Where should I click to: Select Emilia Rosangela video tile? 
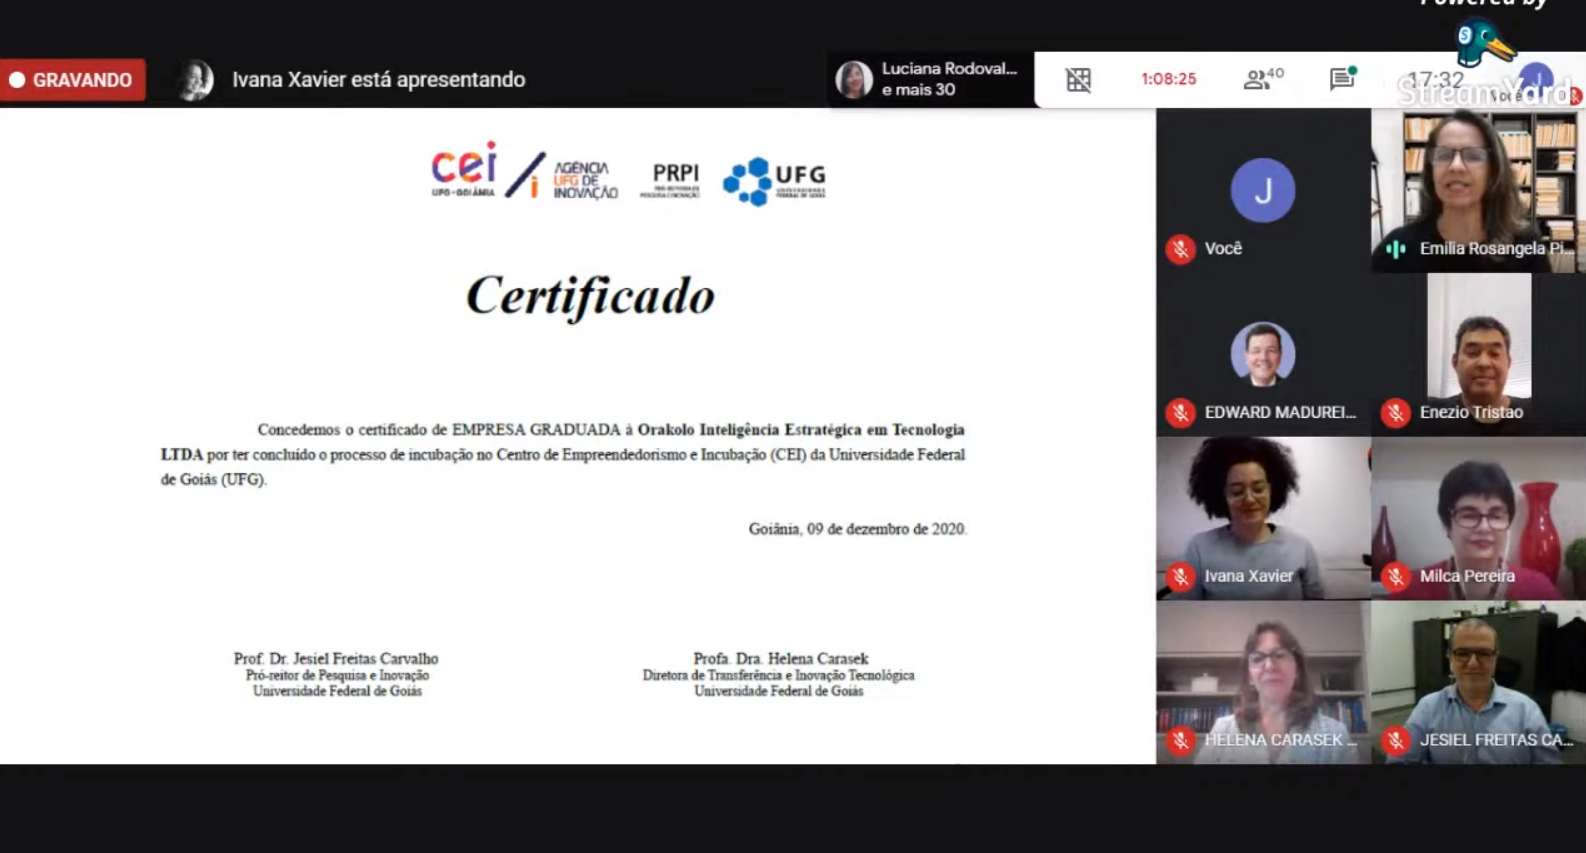pos(1478,190)
